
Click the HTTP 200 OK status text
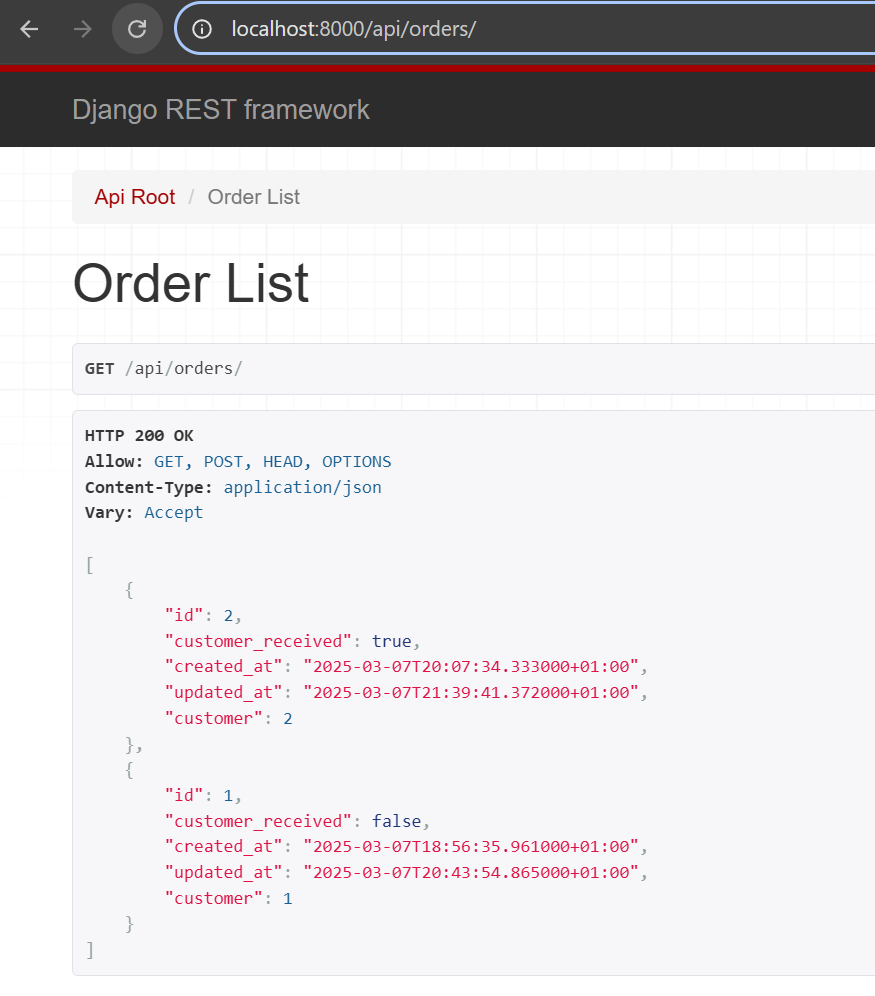pos(139,436)
